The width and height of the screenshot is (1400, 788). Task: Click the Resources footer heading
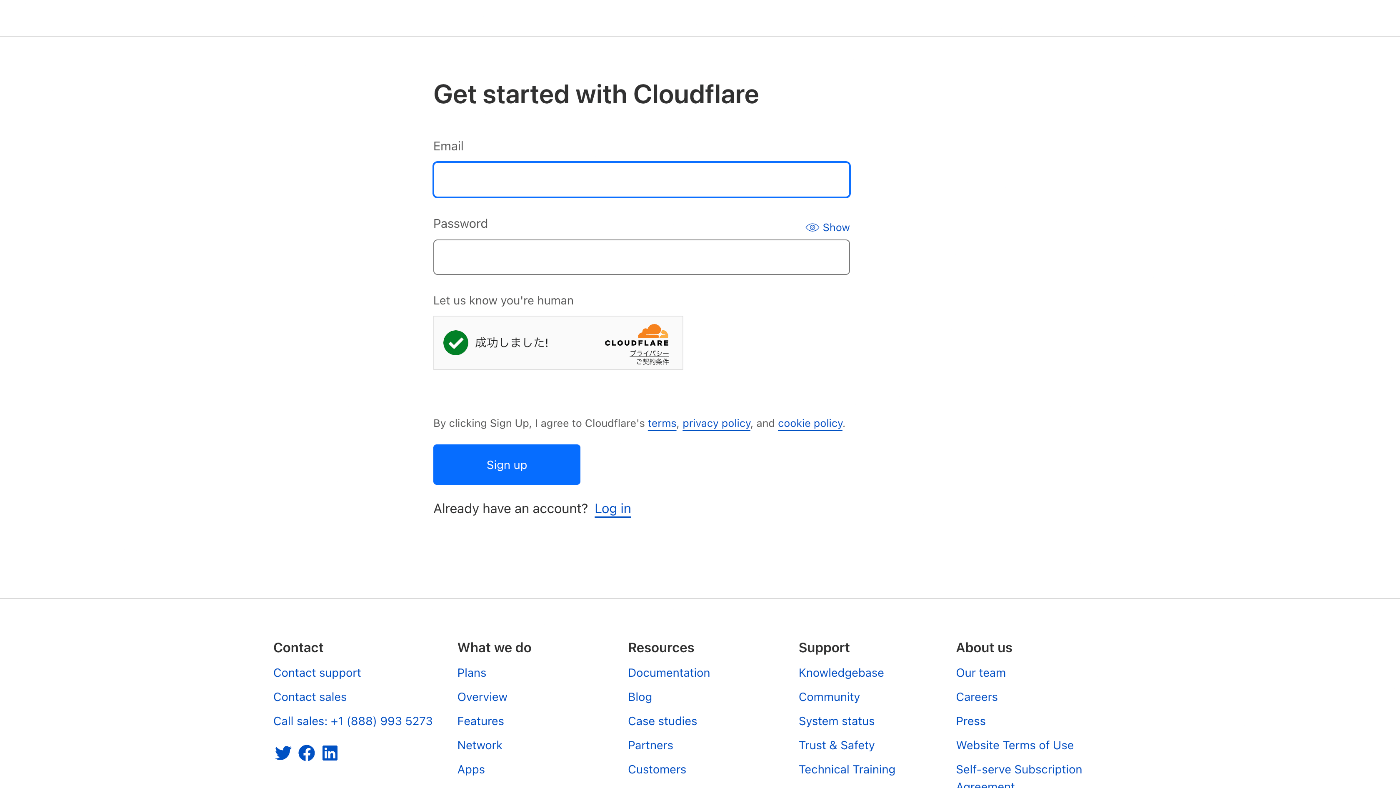point(661,648)
